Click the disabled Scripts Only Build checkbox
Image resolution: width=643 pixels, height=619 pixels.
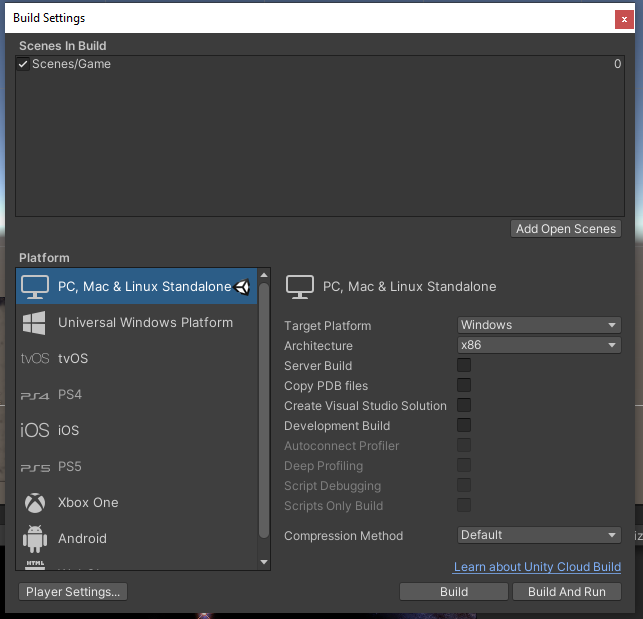(464, 505)
